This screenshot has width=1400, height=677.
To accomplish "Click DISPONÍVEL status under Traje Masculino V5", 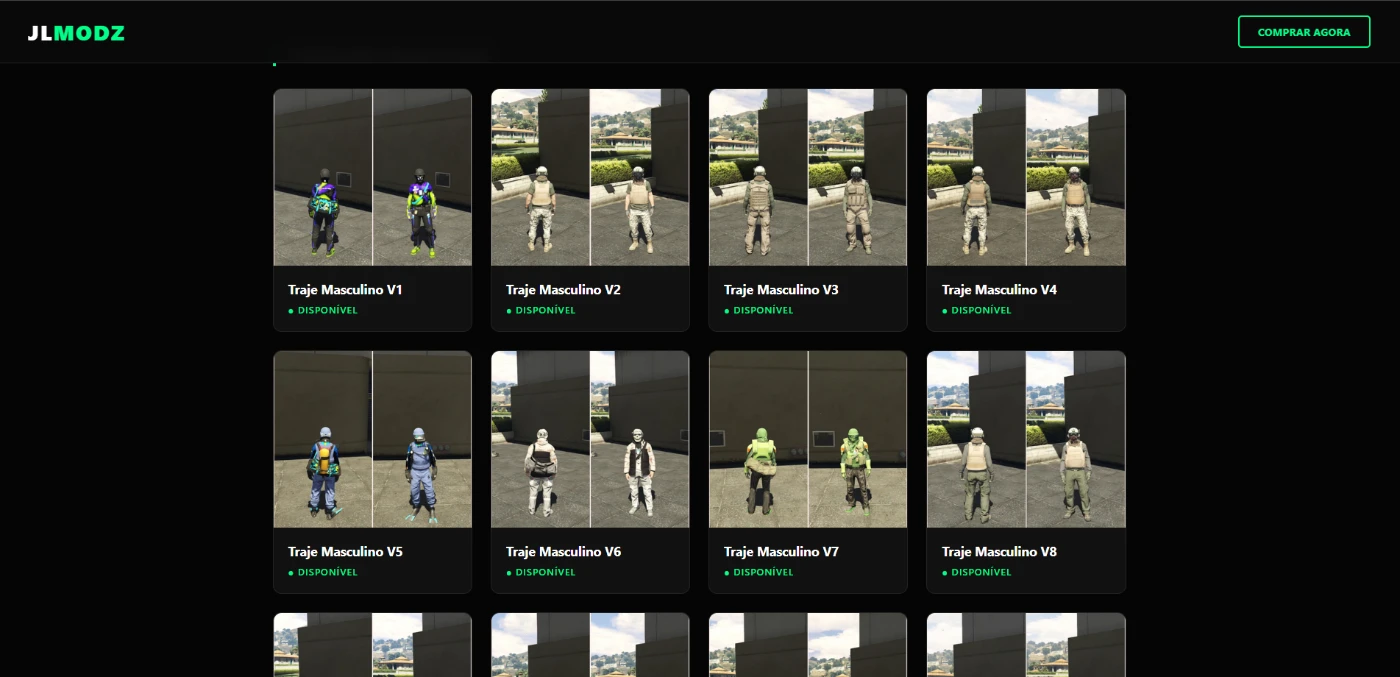I will click(327, 573).
